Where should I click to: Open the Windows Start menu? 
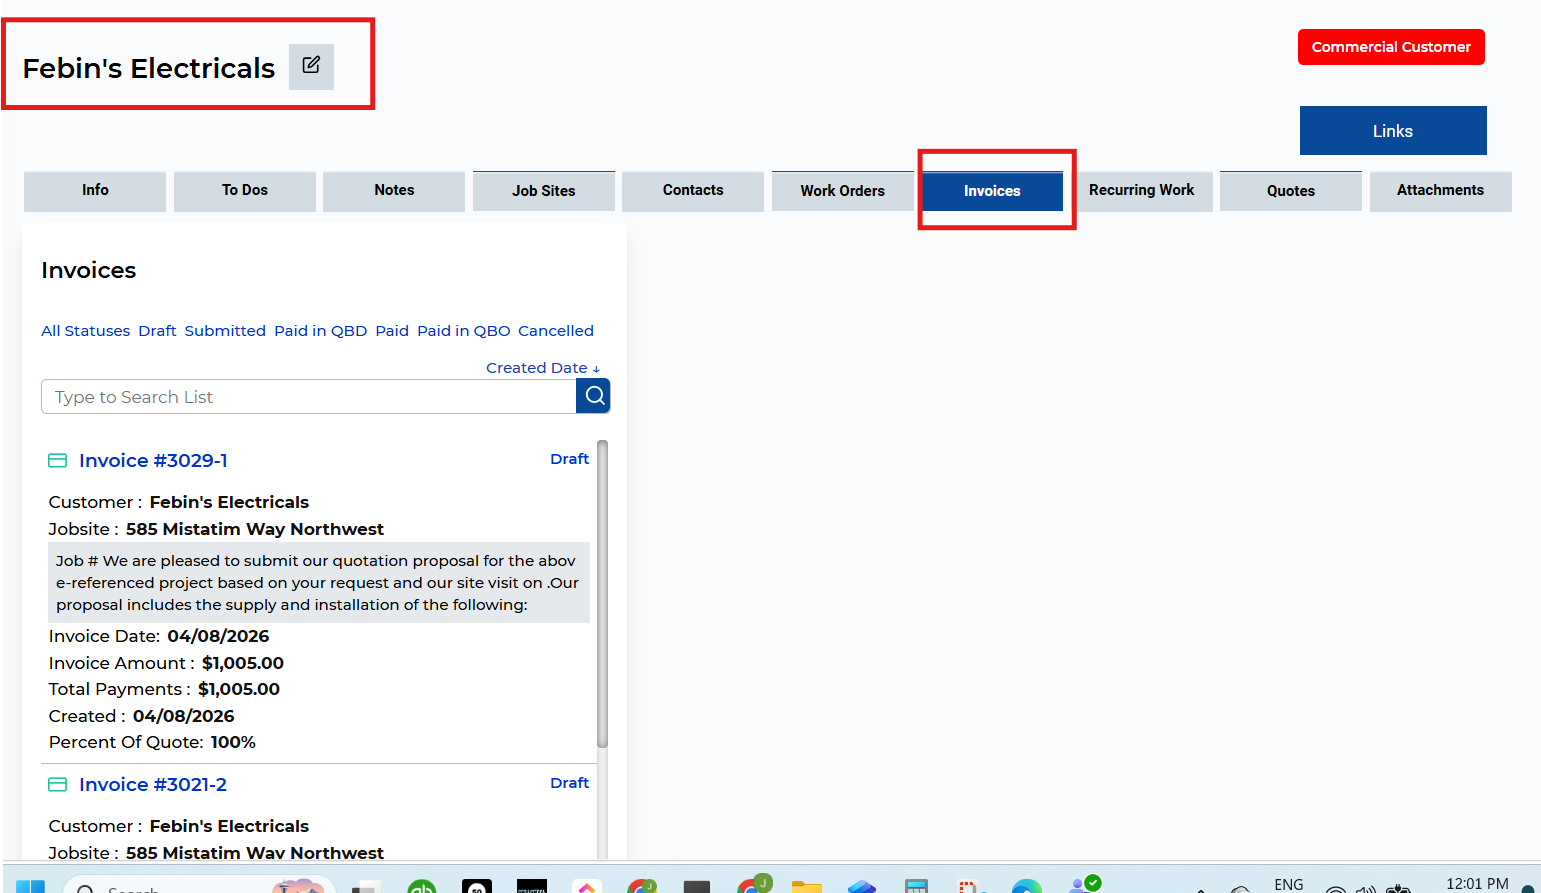coord(30,886)
